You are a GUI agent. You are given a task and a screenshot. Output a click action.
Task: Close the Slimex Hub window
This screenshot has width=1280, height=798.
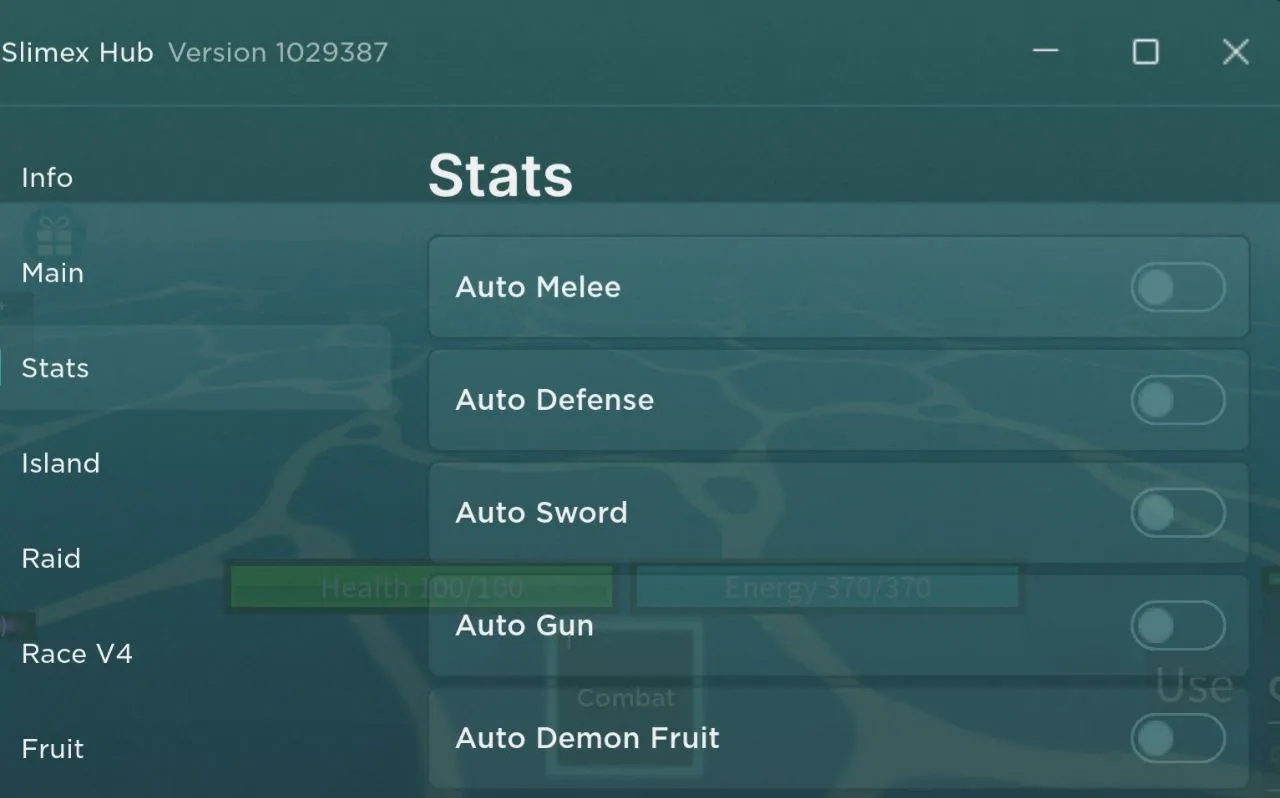tap(1236, 52)
